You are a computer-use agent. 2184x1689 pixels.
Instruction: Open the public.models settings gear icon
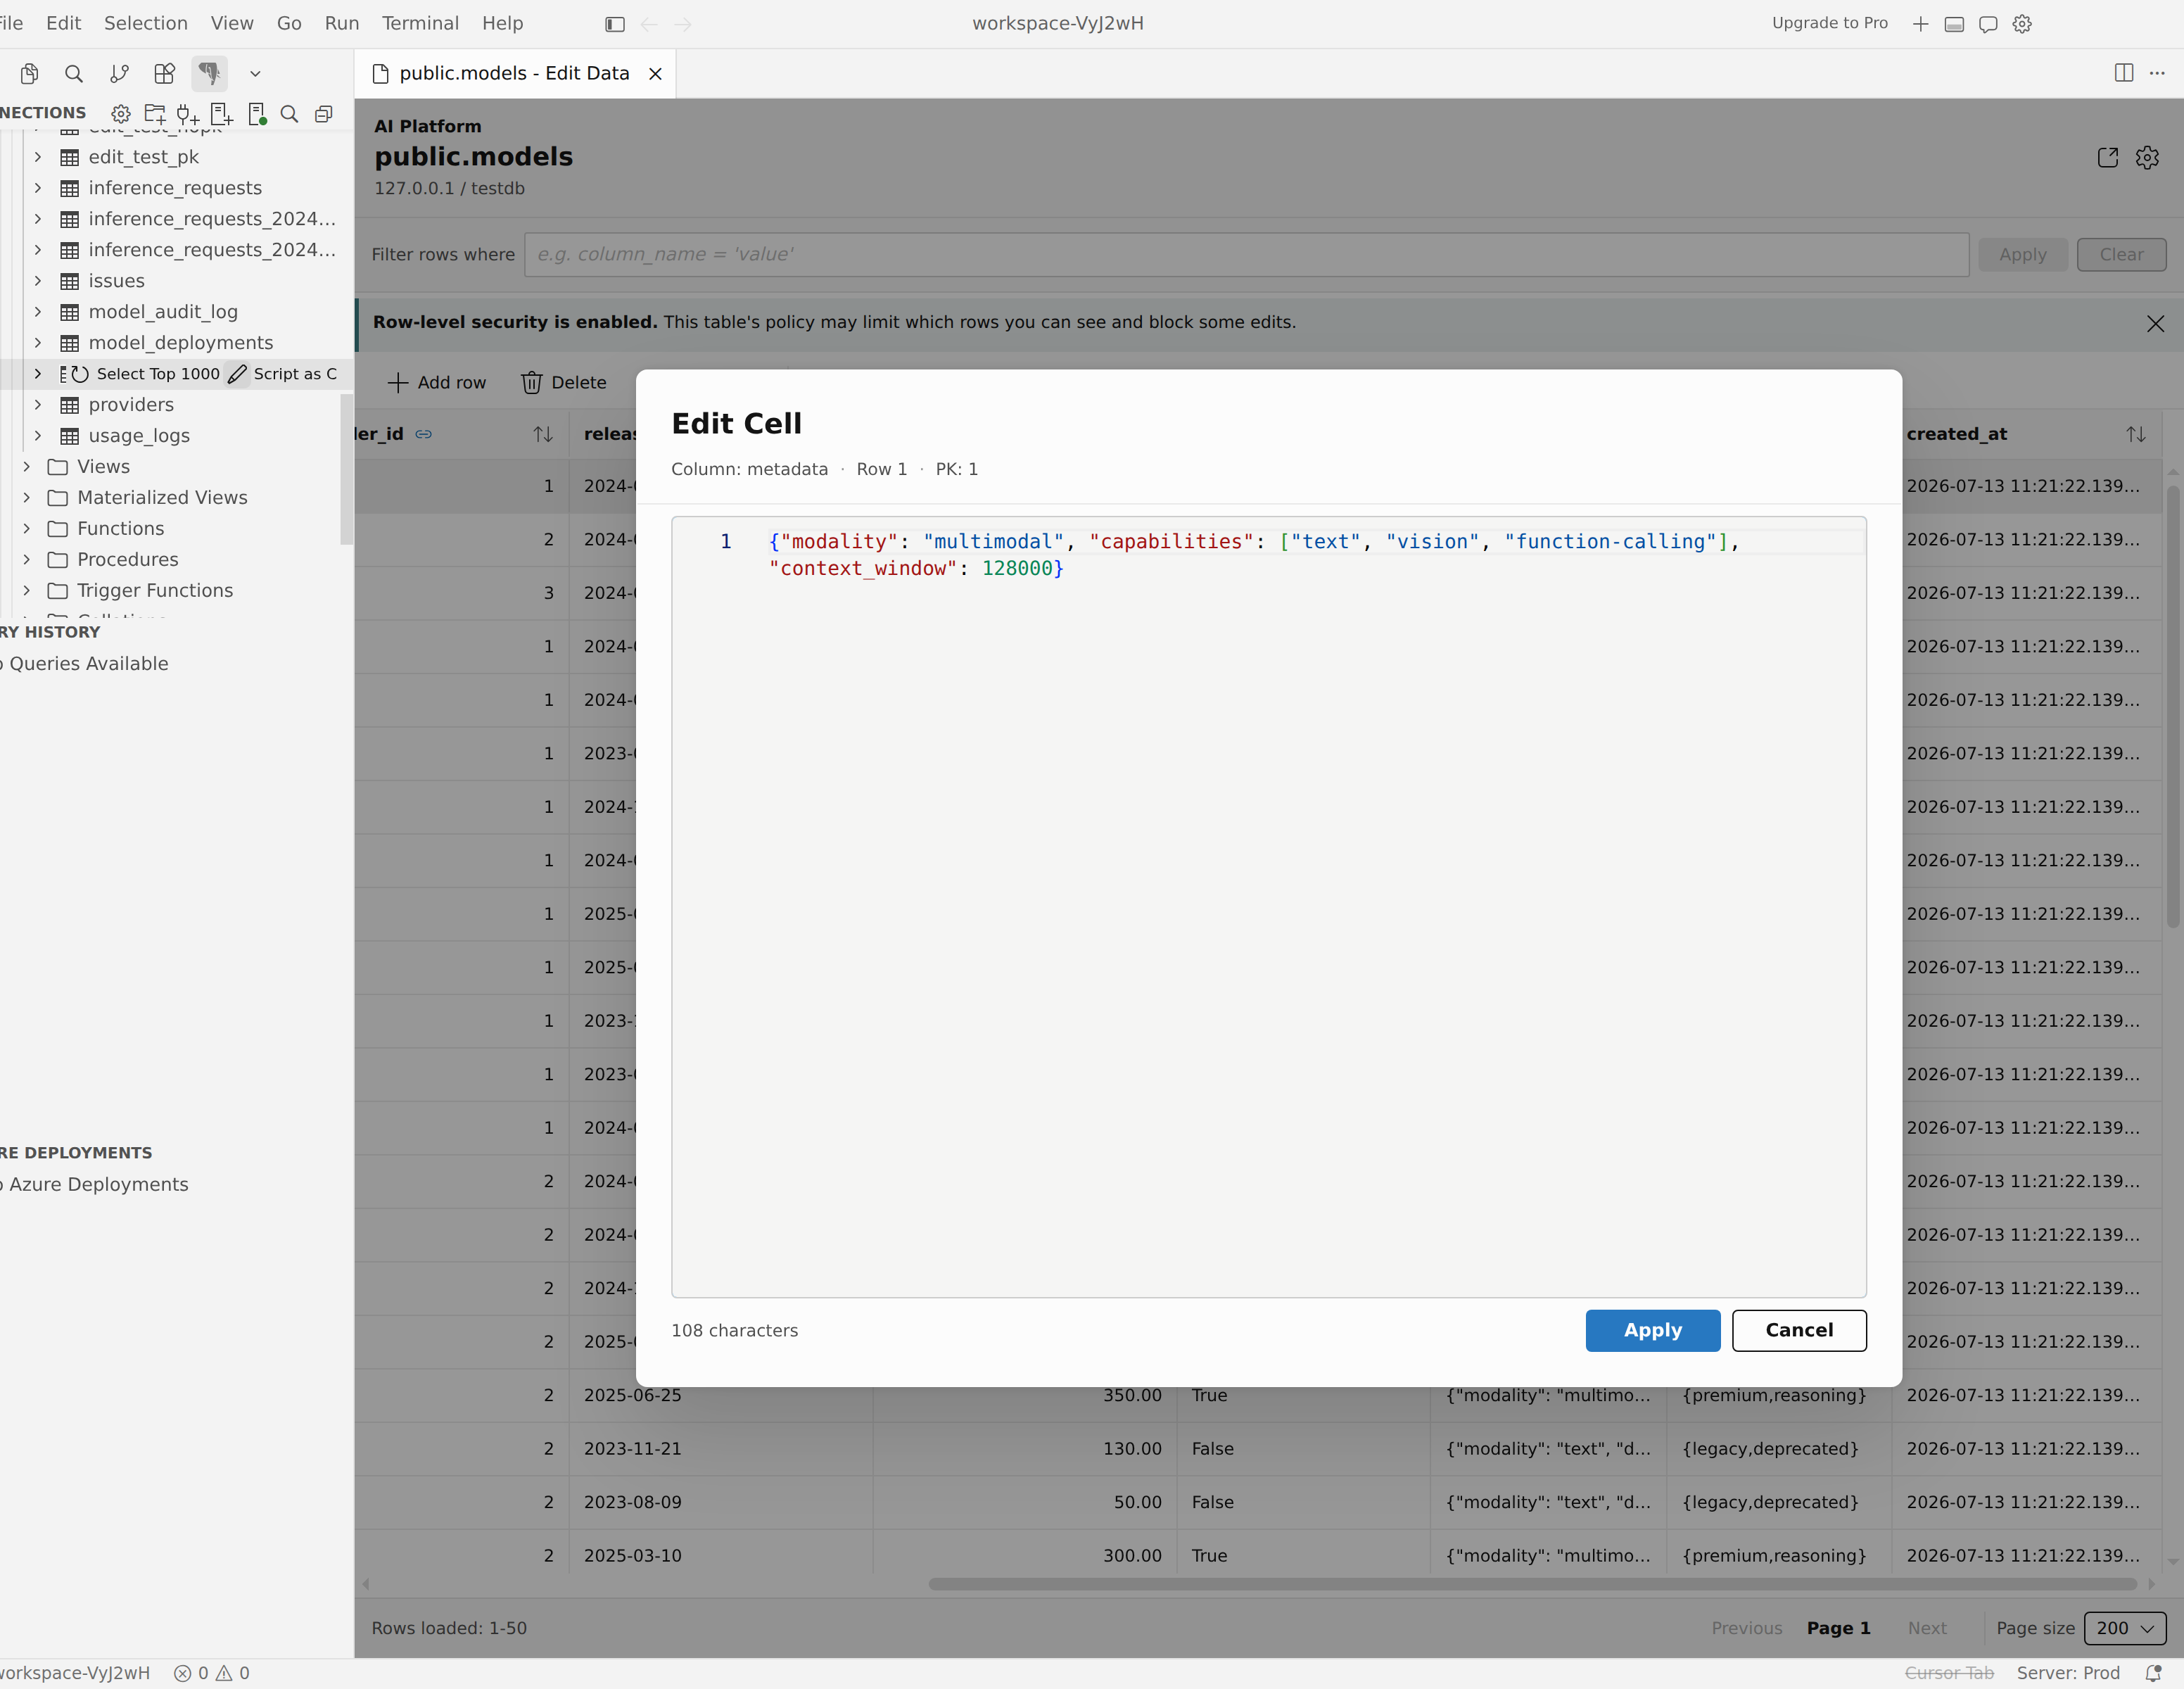point(2147,158)
